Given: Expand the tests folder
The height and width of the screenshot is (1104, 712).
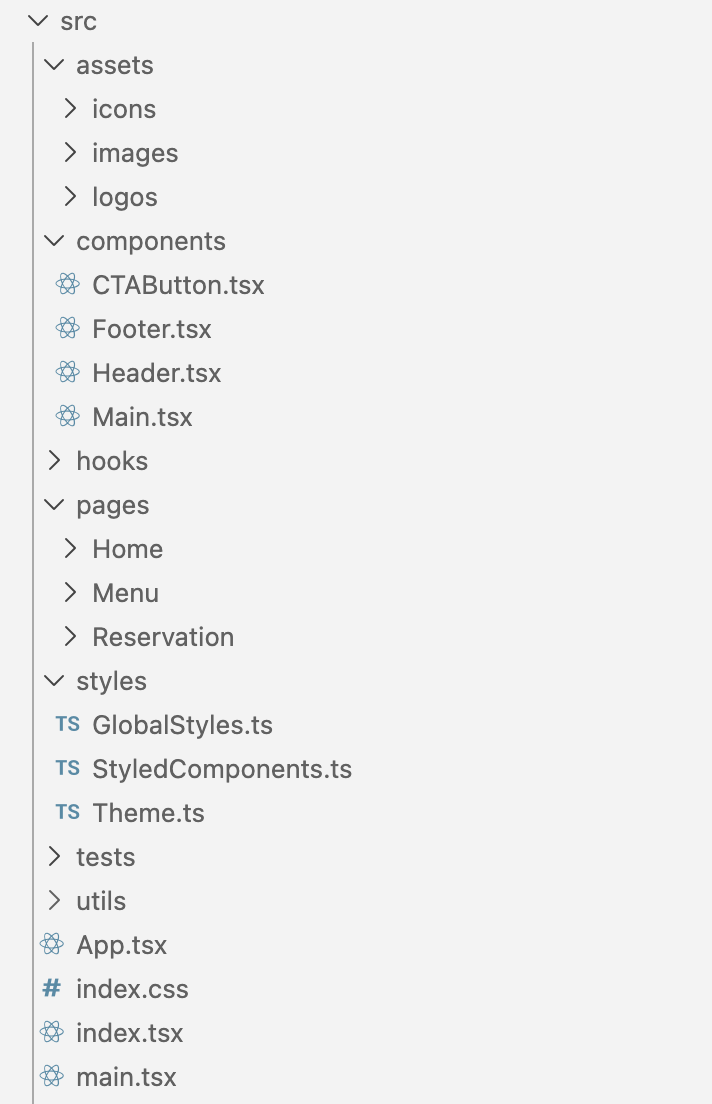Looking at the screenshot, I should 105,857.
